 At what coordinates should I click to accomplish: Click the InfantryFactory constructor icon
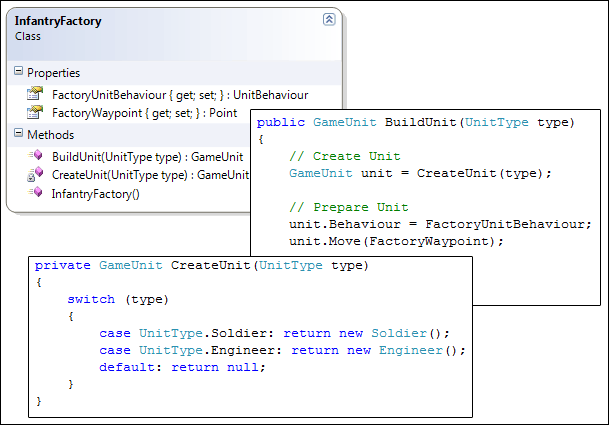35,192
